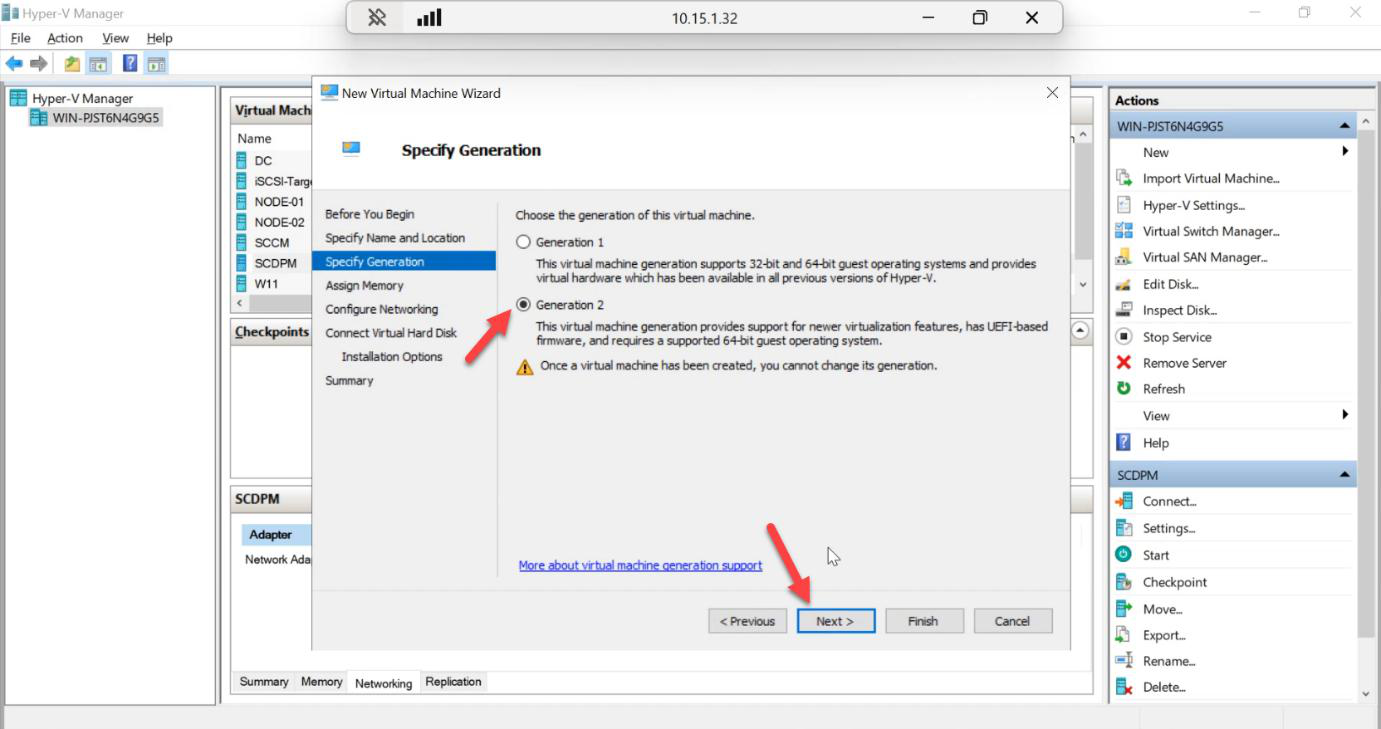The height and width of the screenshot is (729, 1381).
Task: Select the Generation 2 radio button
Action: [x=523, y=305]
